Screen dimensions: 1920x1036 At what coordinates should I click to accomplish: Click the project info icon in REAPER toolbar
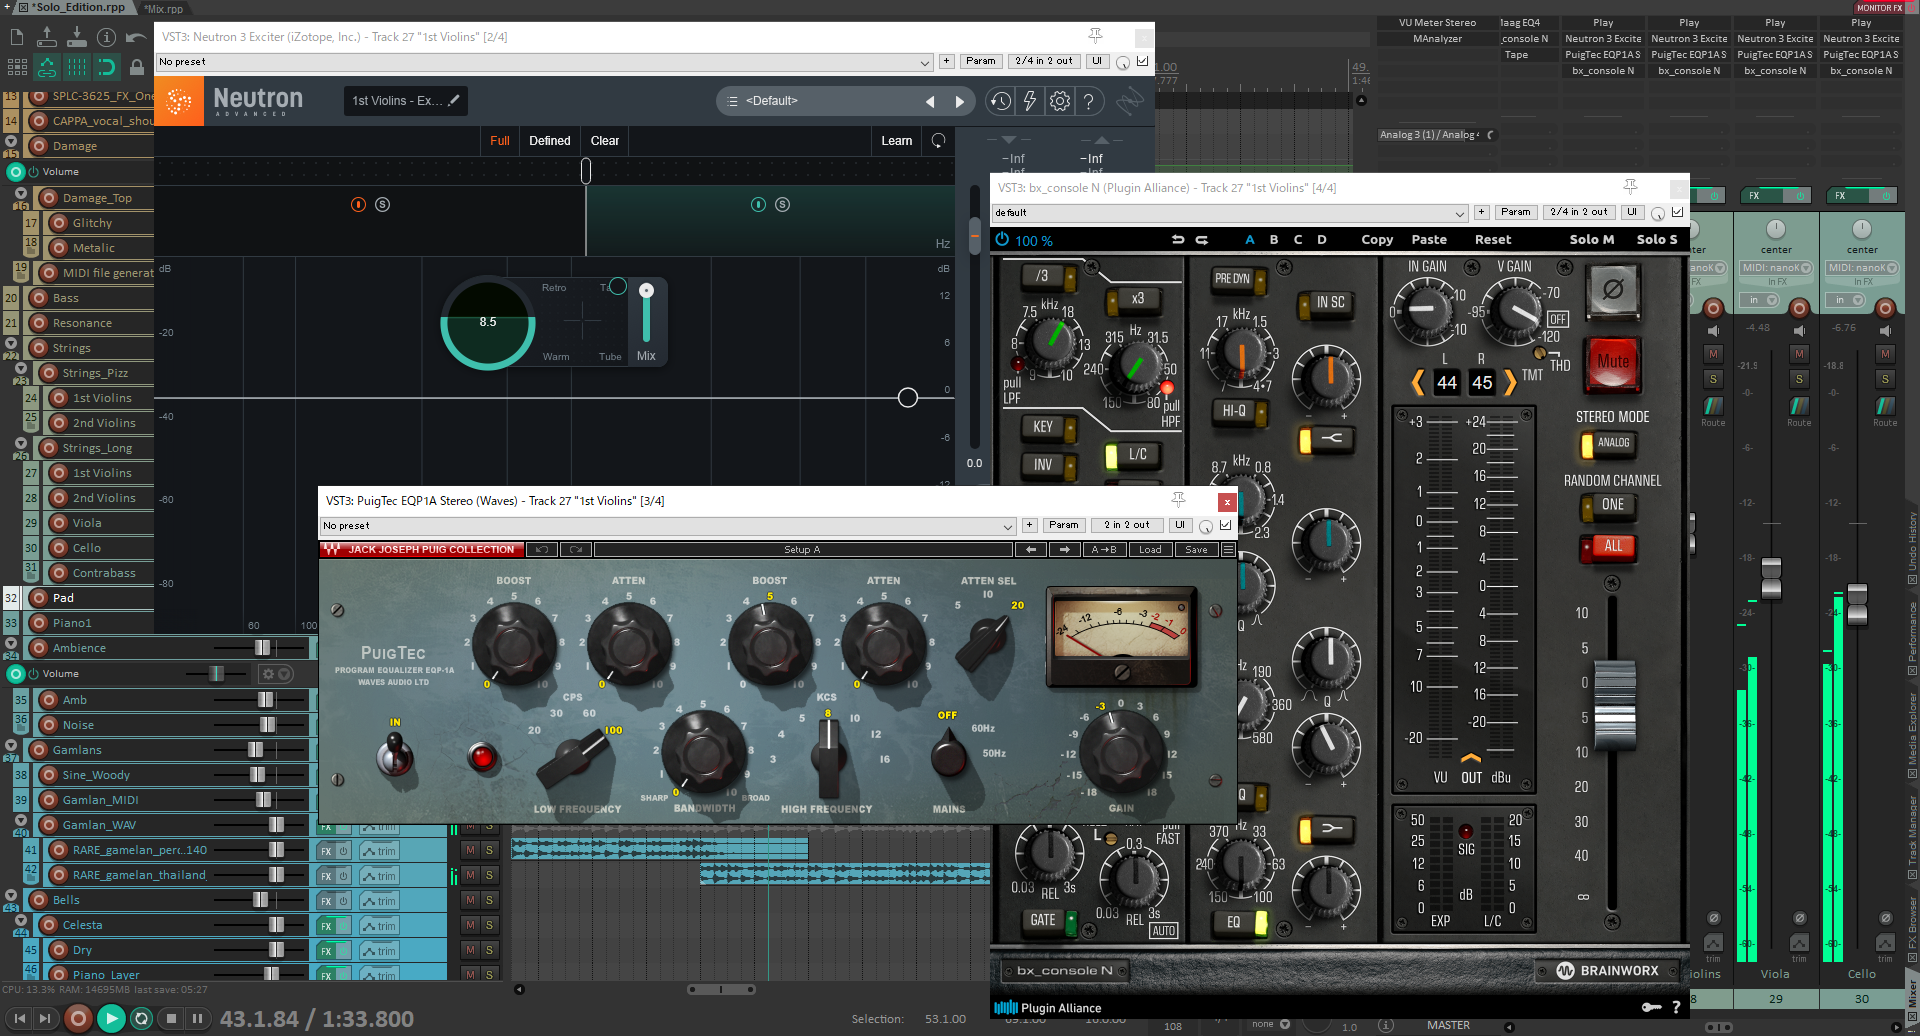coord(106,38)
